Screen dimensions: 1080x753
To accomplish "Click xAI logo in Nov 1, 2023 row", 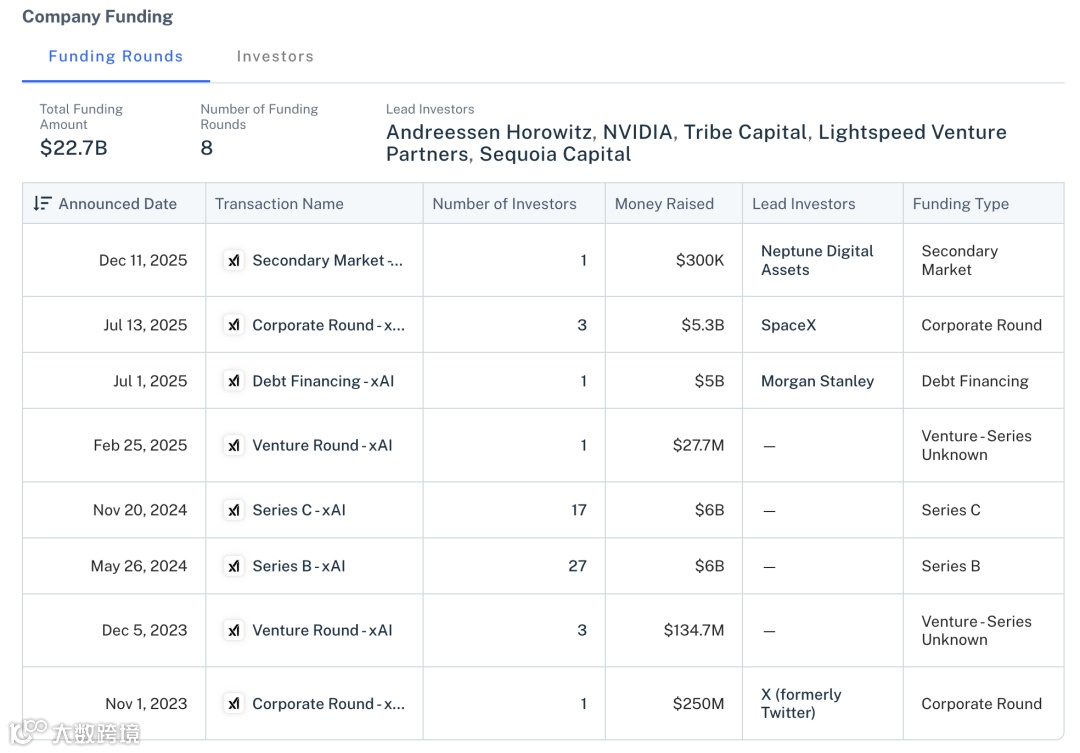I will pos(234,703).
